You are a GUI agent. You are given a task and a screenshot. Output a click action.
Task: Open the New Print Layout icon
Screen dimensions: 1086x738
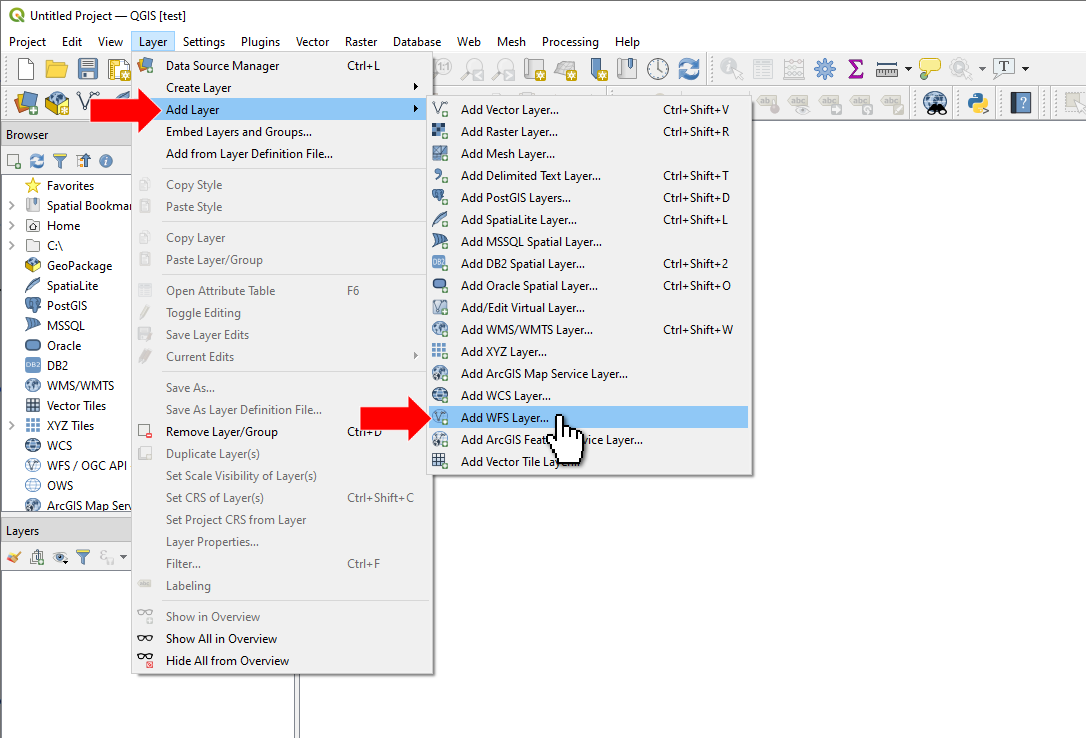coord(119,69)
